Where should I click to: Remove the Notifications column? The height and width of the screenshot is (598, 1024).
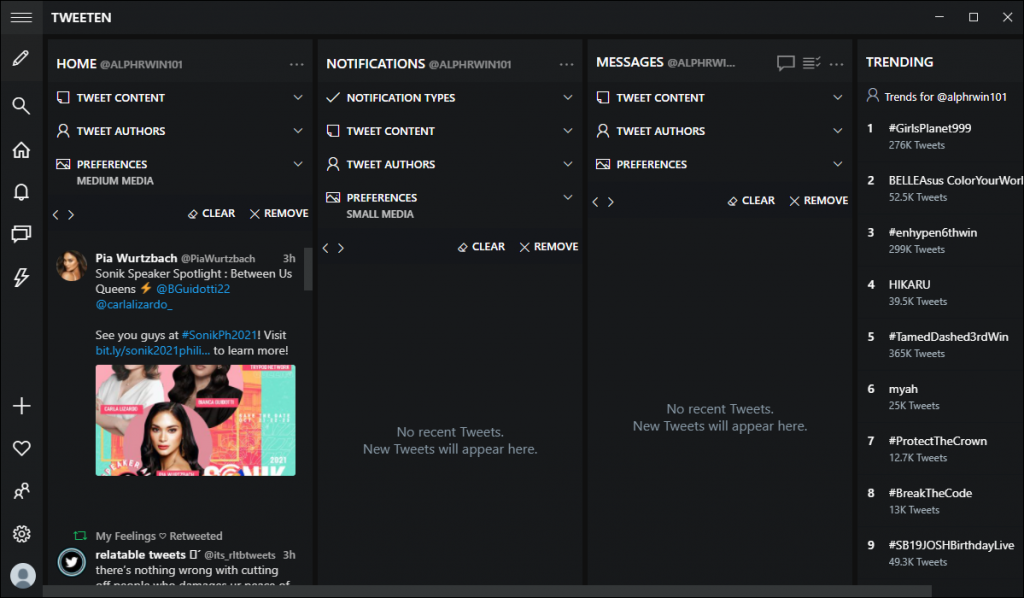tap(548, 246)
